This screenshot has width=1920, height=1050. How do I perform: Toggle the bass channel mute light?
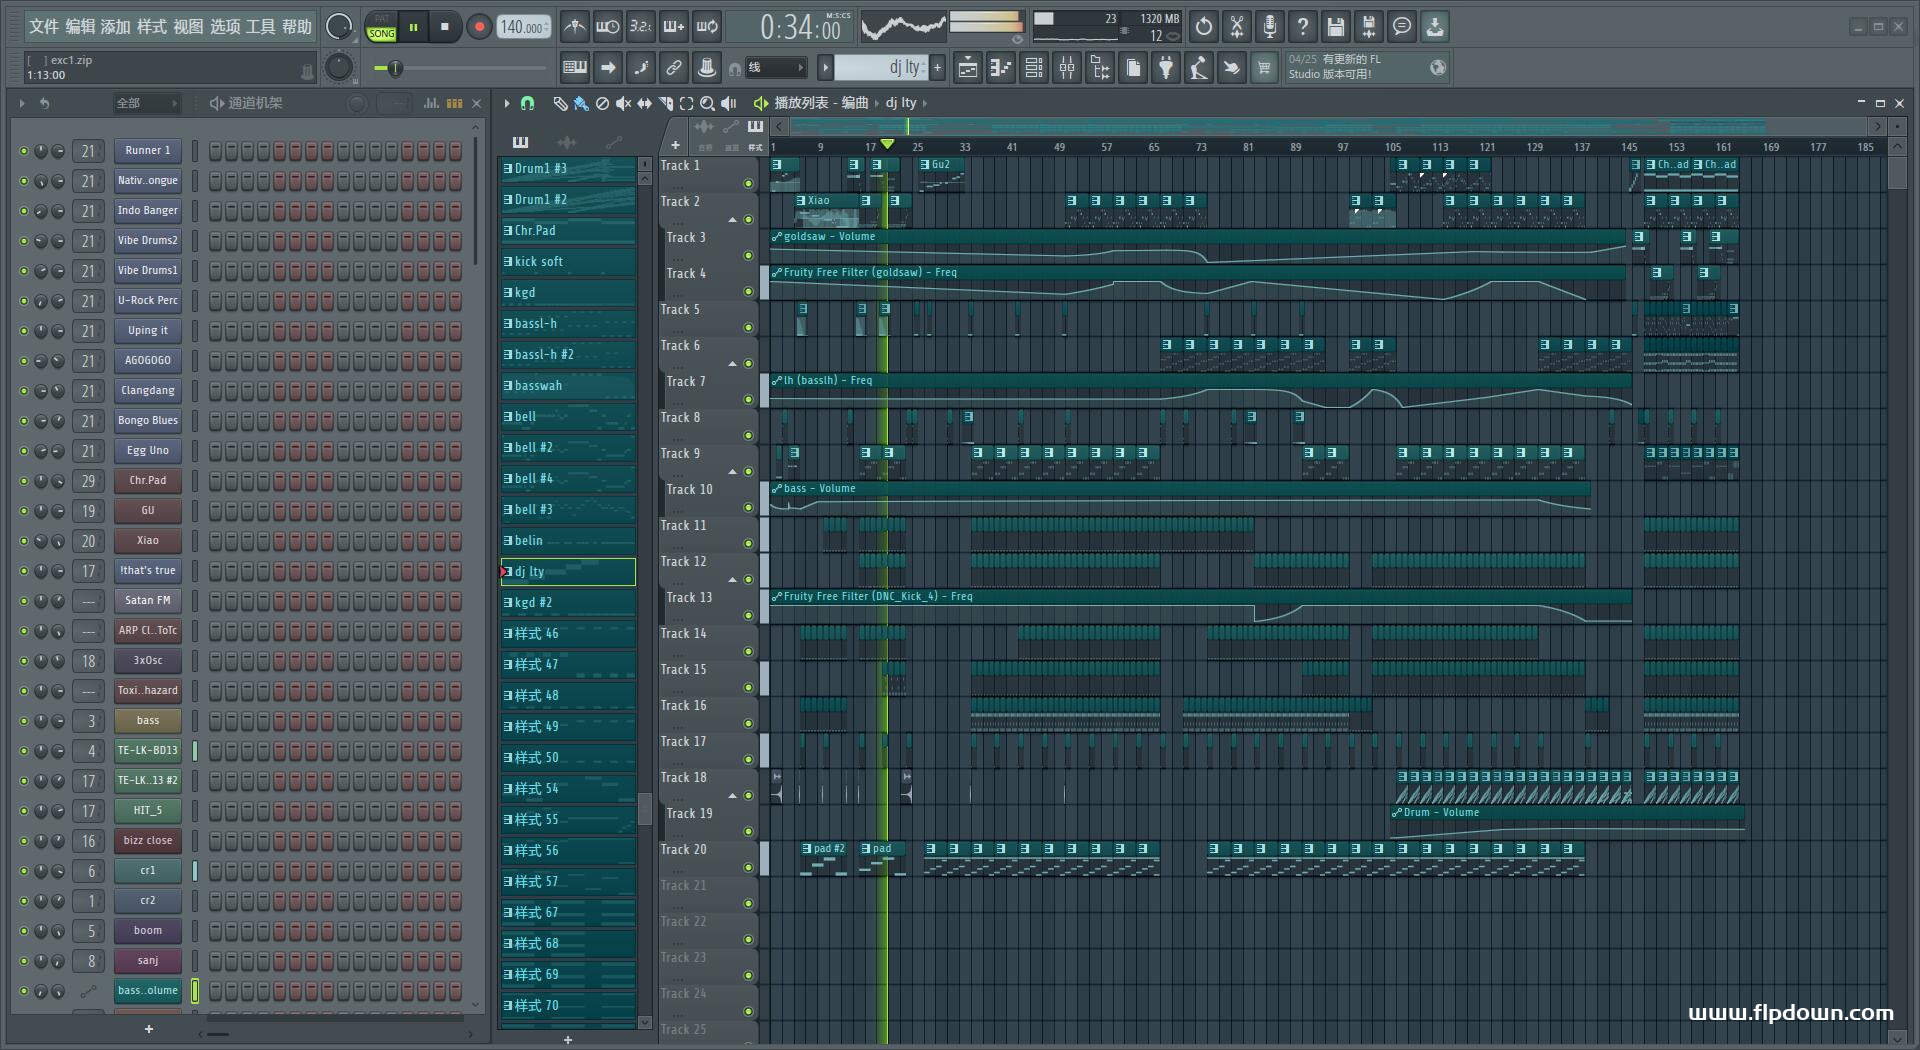tap(24, 721)
